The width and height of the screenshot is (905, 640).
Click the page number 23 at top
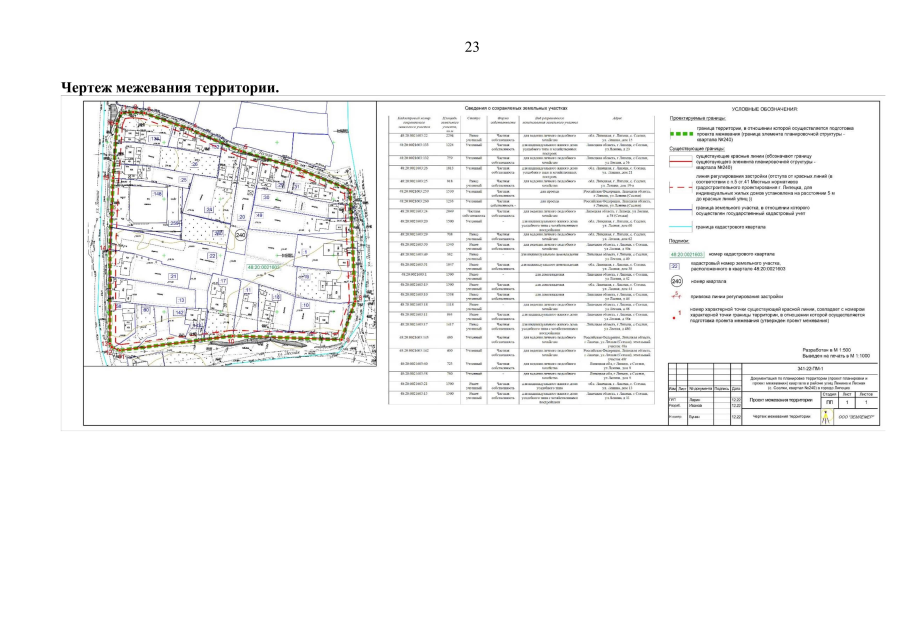pyautogui.click(x=472, y=47)
